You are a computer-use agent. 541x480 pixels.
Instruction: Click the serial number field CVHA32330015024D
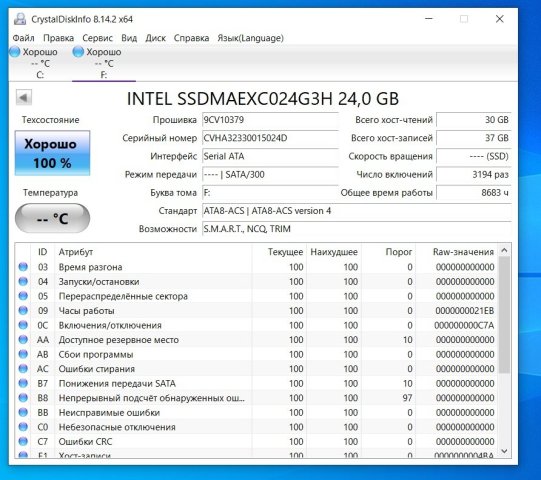(270, 138)
